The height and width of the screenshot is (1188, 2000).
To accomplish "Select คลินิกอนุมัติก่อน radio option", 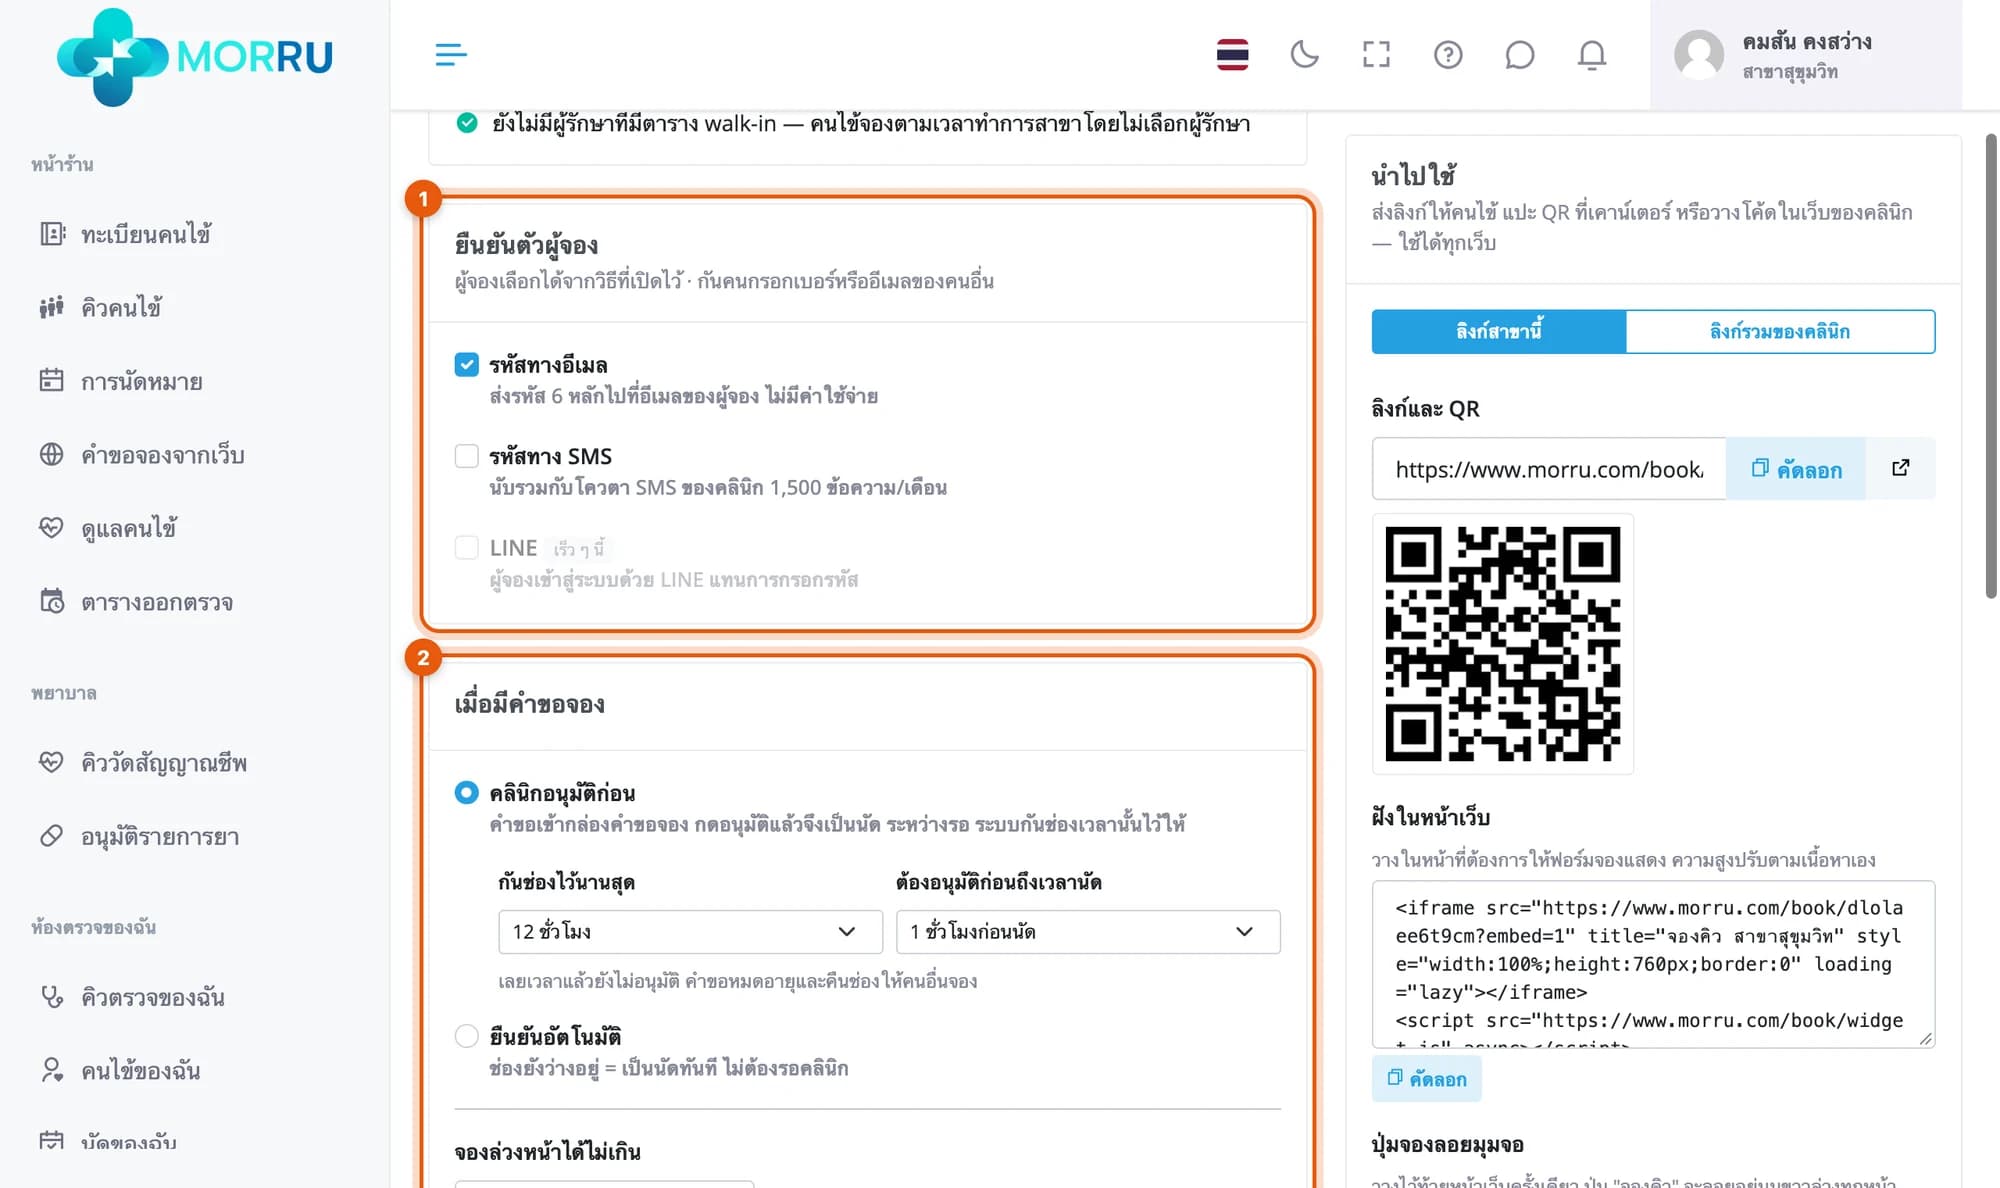I will pos(466,792).
